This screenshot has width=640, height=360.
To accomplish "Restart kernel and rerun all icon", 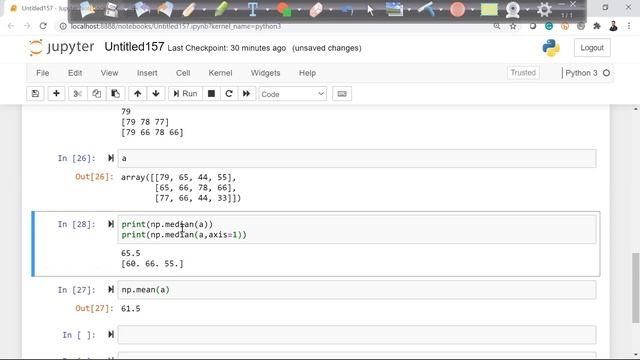I will coord(246,94).
